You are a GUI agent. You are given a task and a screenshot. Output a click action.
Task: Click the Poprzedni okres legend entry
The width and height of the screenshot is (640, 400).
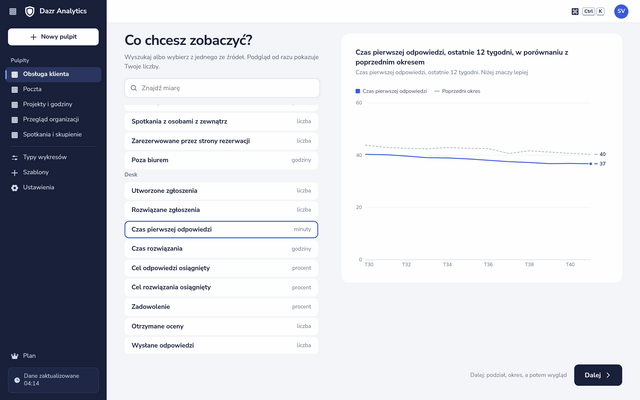[x=457, y=91]
